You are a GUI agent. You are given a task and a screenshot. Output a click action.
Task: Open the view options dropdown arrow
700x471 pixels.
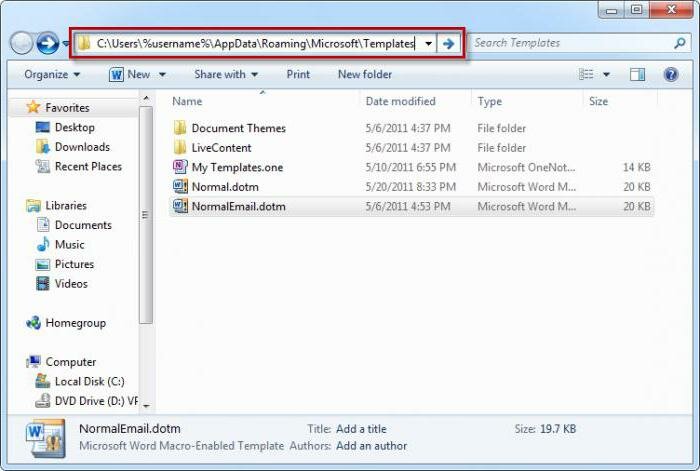pyautogui.click(x=606, y=75)
